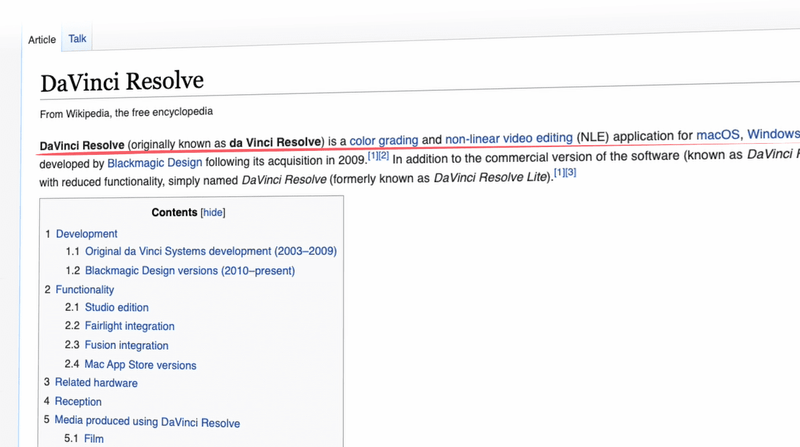Screen dimensions: 800x447
Task: Click the DaVinci Resolve page heading
Action: click(x=122, y=82)
